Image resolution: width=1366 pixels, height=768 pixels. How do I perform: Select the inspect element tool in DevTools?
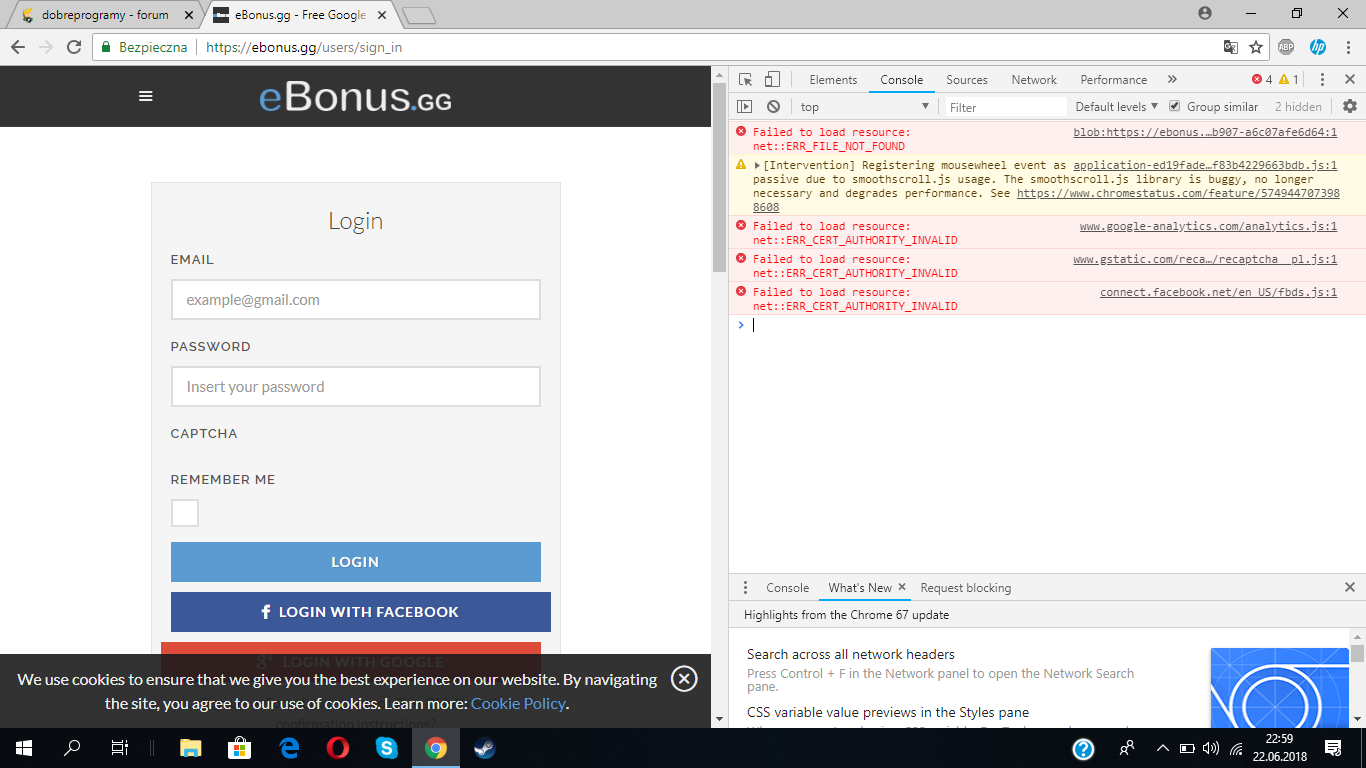(x=745, y=80)
